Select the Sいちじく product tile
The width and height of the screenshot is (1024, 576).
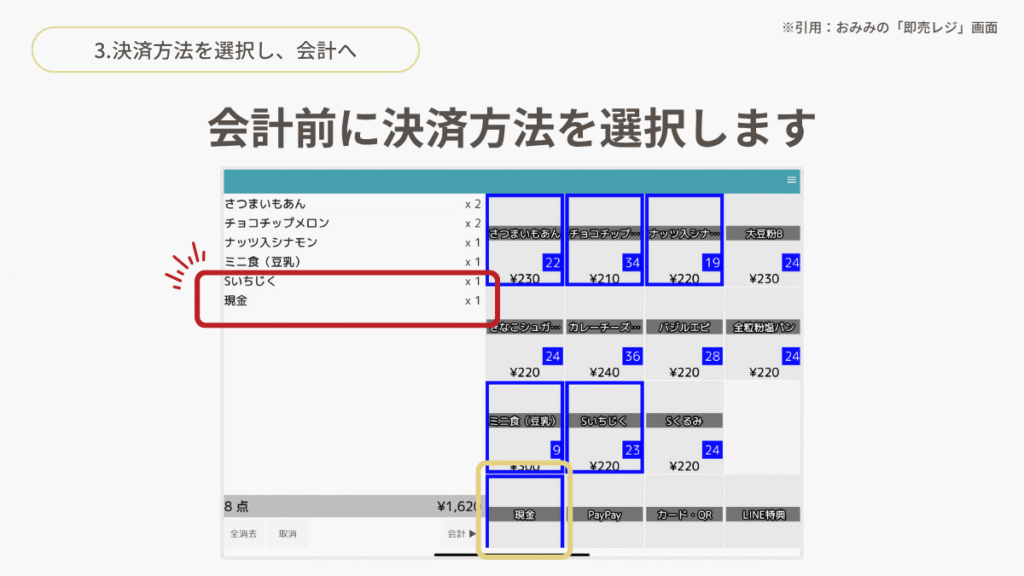click(x=604, y=427)
